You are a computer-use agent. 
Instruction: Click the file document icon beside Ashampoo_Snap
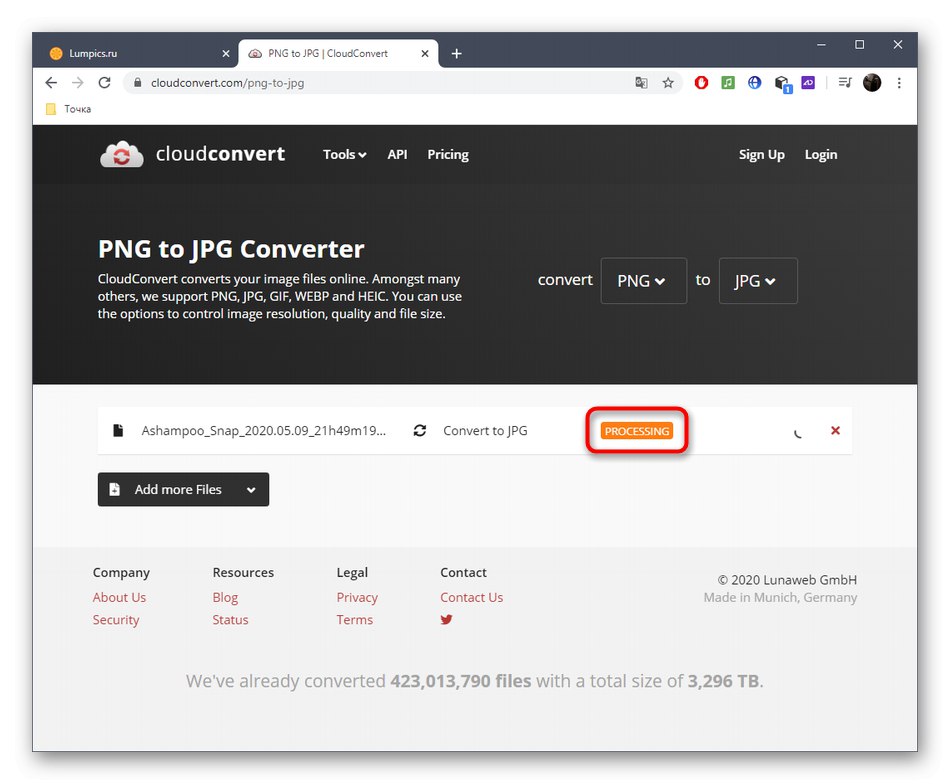118,430
